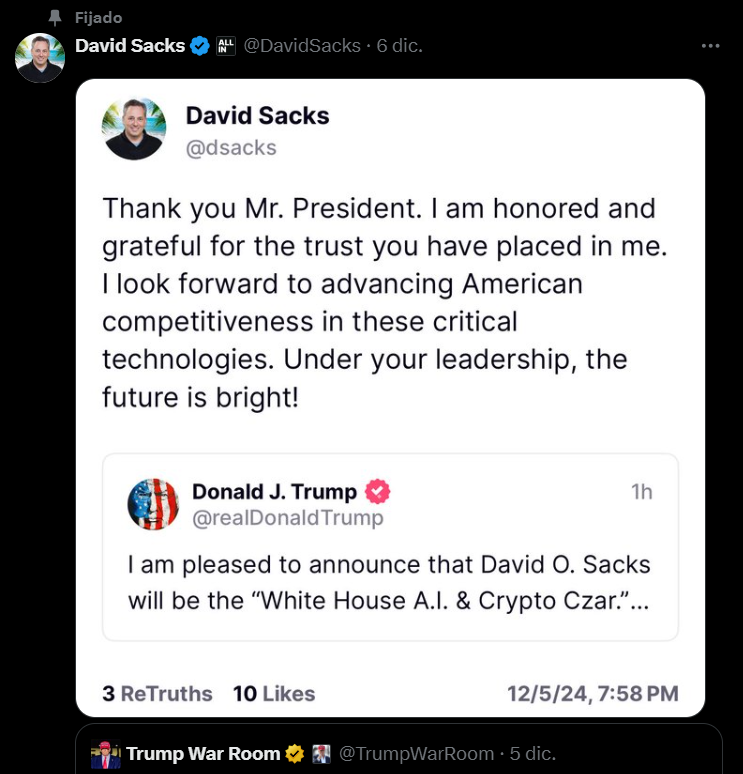This screenshot has height=774, width=743.
Task: Click David Sacks' profile avatar in tweet header
Action: [x=40, y=58]
